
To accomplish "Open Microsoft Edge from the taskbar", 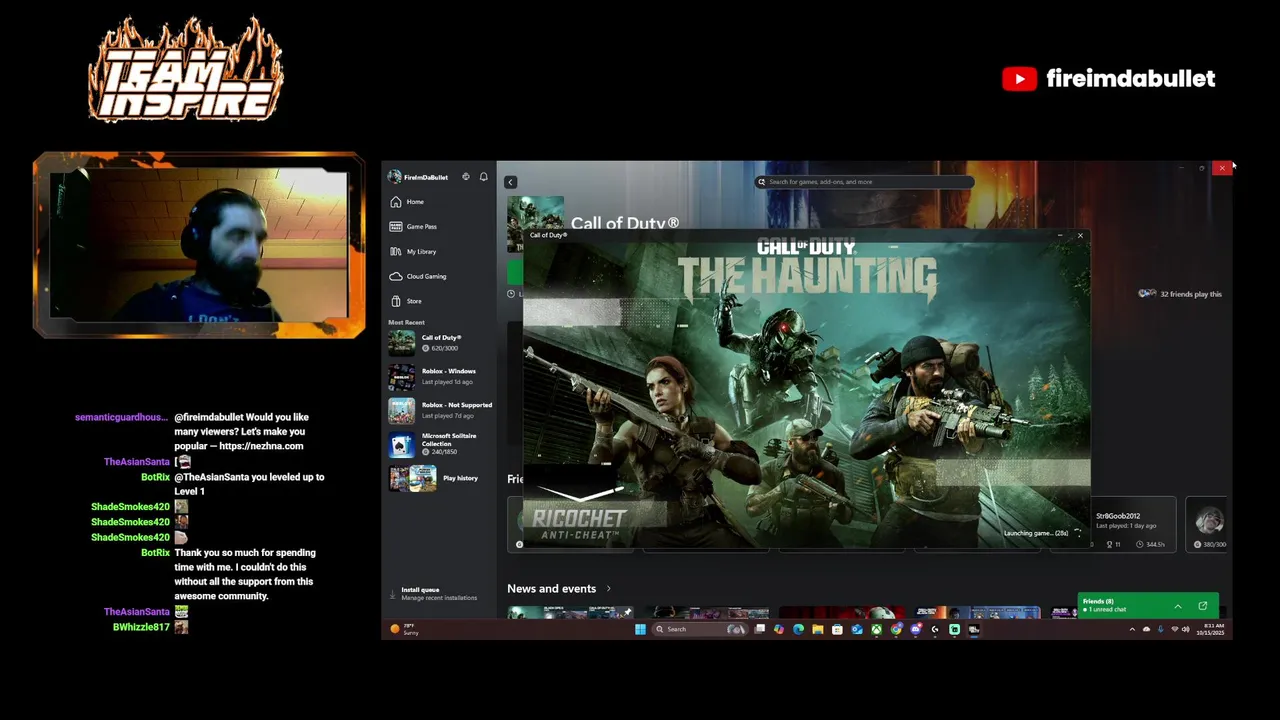I will (x=798, y=630).
